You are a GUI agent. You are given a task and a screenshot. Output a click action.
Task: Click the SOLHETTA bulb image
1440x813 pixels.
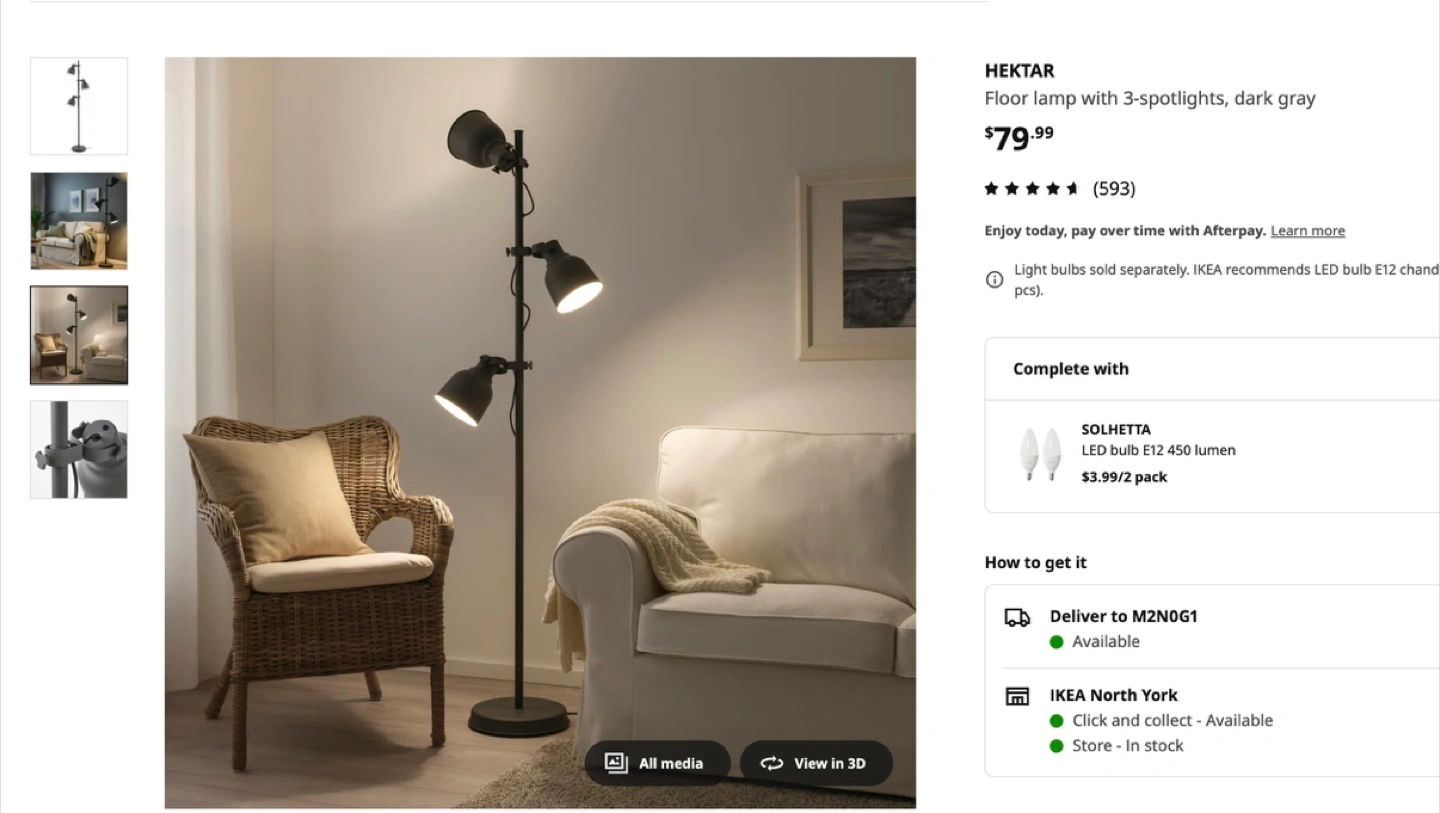[1039, 454]
